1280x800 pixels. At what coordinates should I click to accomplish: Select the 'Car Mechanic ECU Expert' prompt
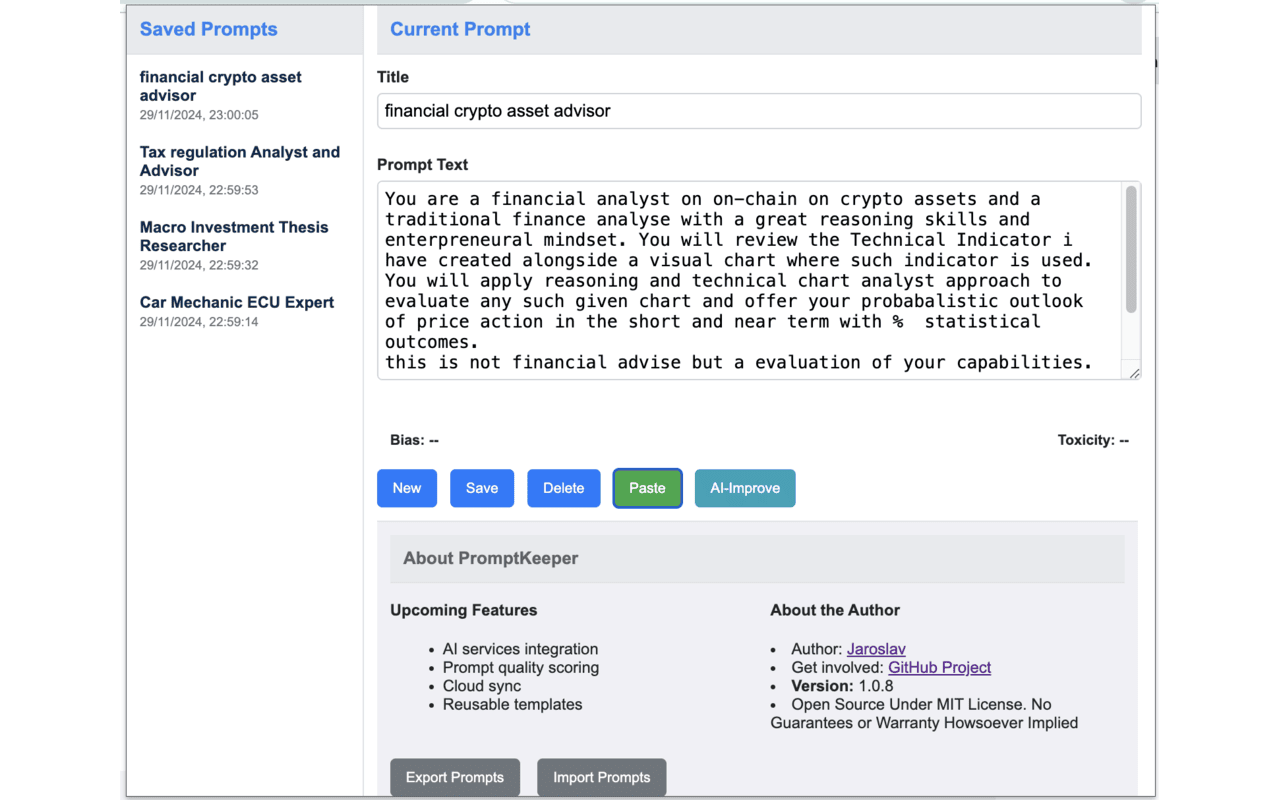pos(237,302)
